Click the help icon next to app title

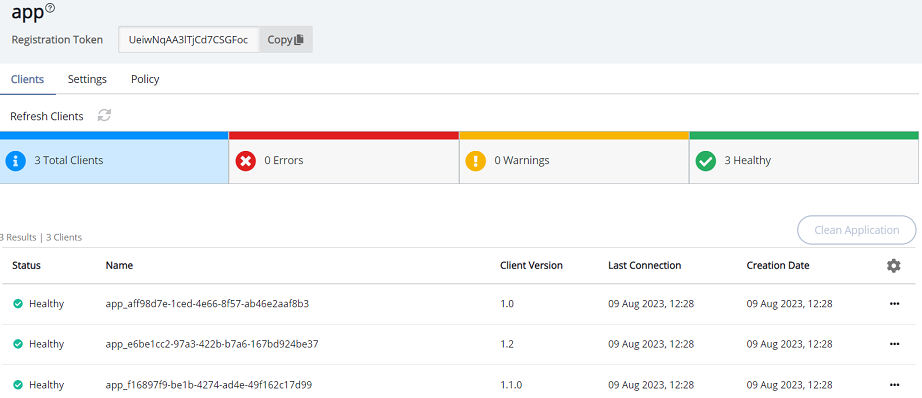[50, 8]
